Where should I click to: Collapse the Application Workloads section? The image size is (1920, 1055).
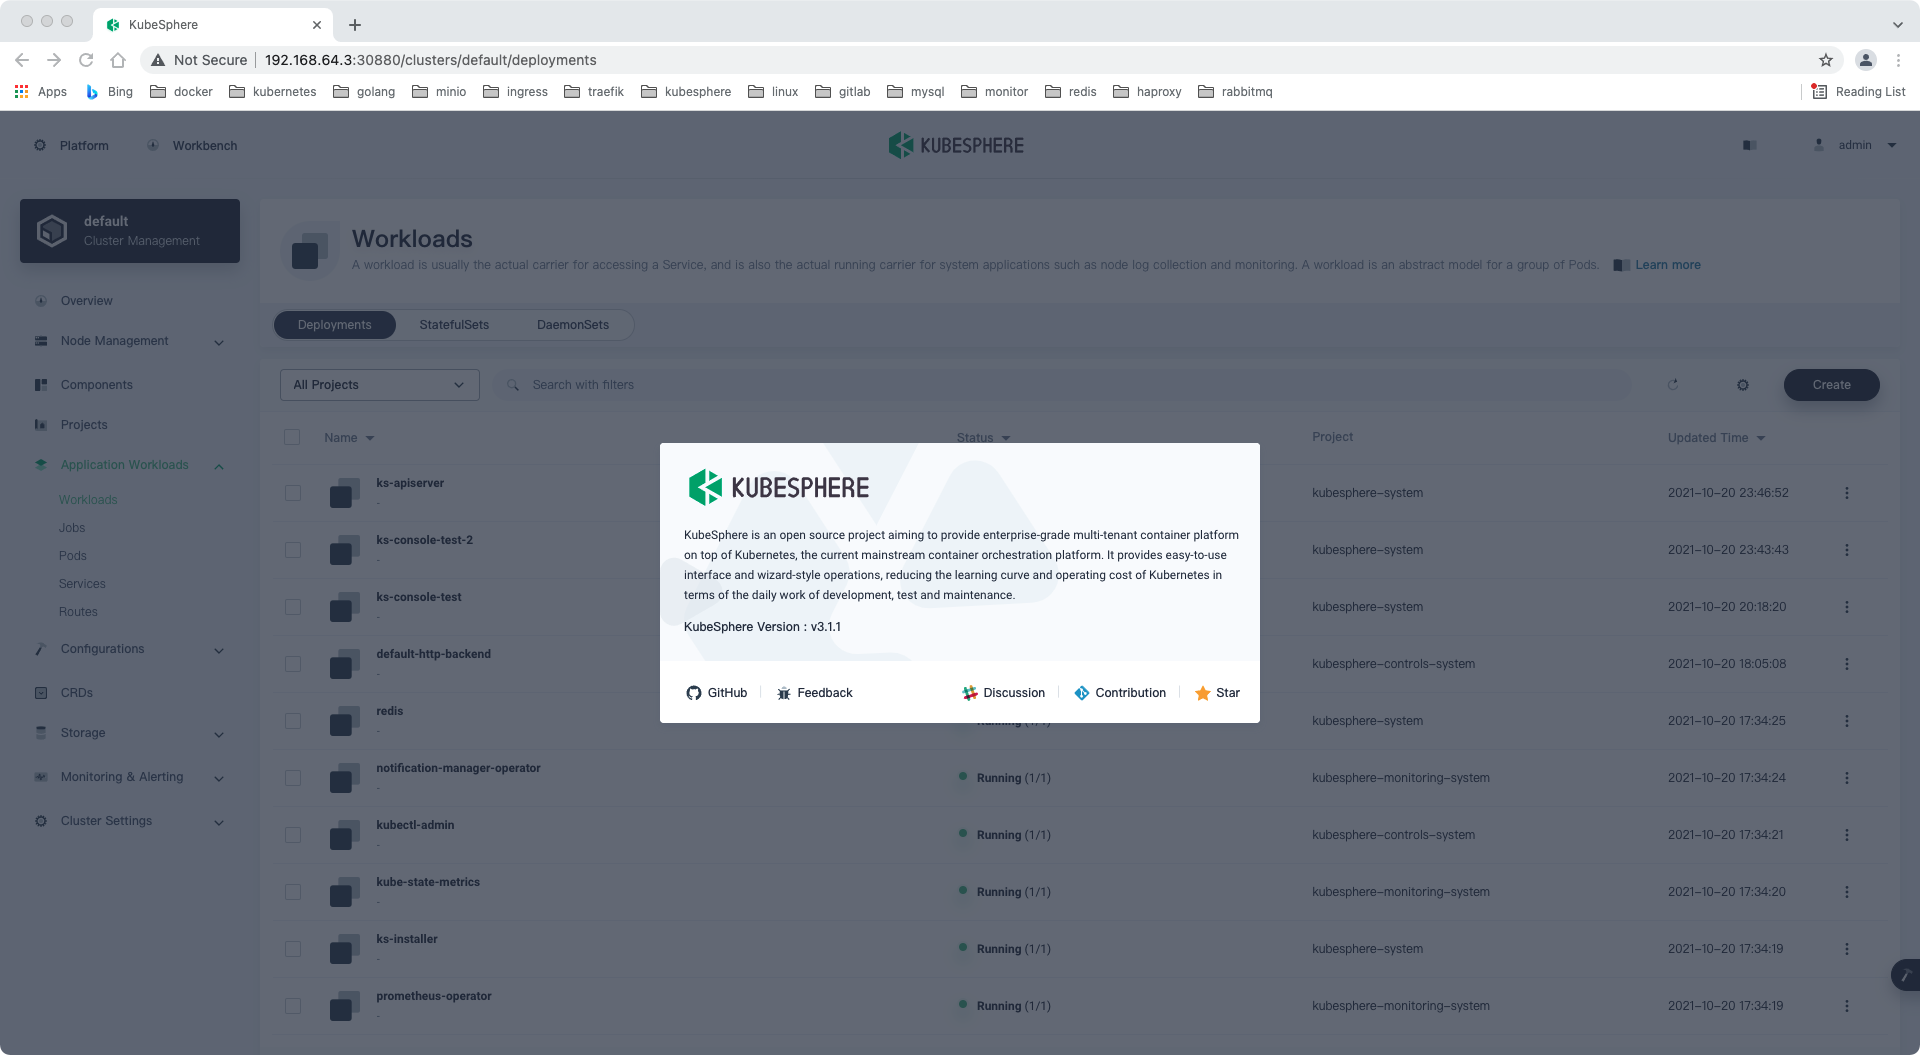tap(219, 465)
